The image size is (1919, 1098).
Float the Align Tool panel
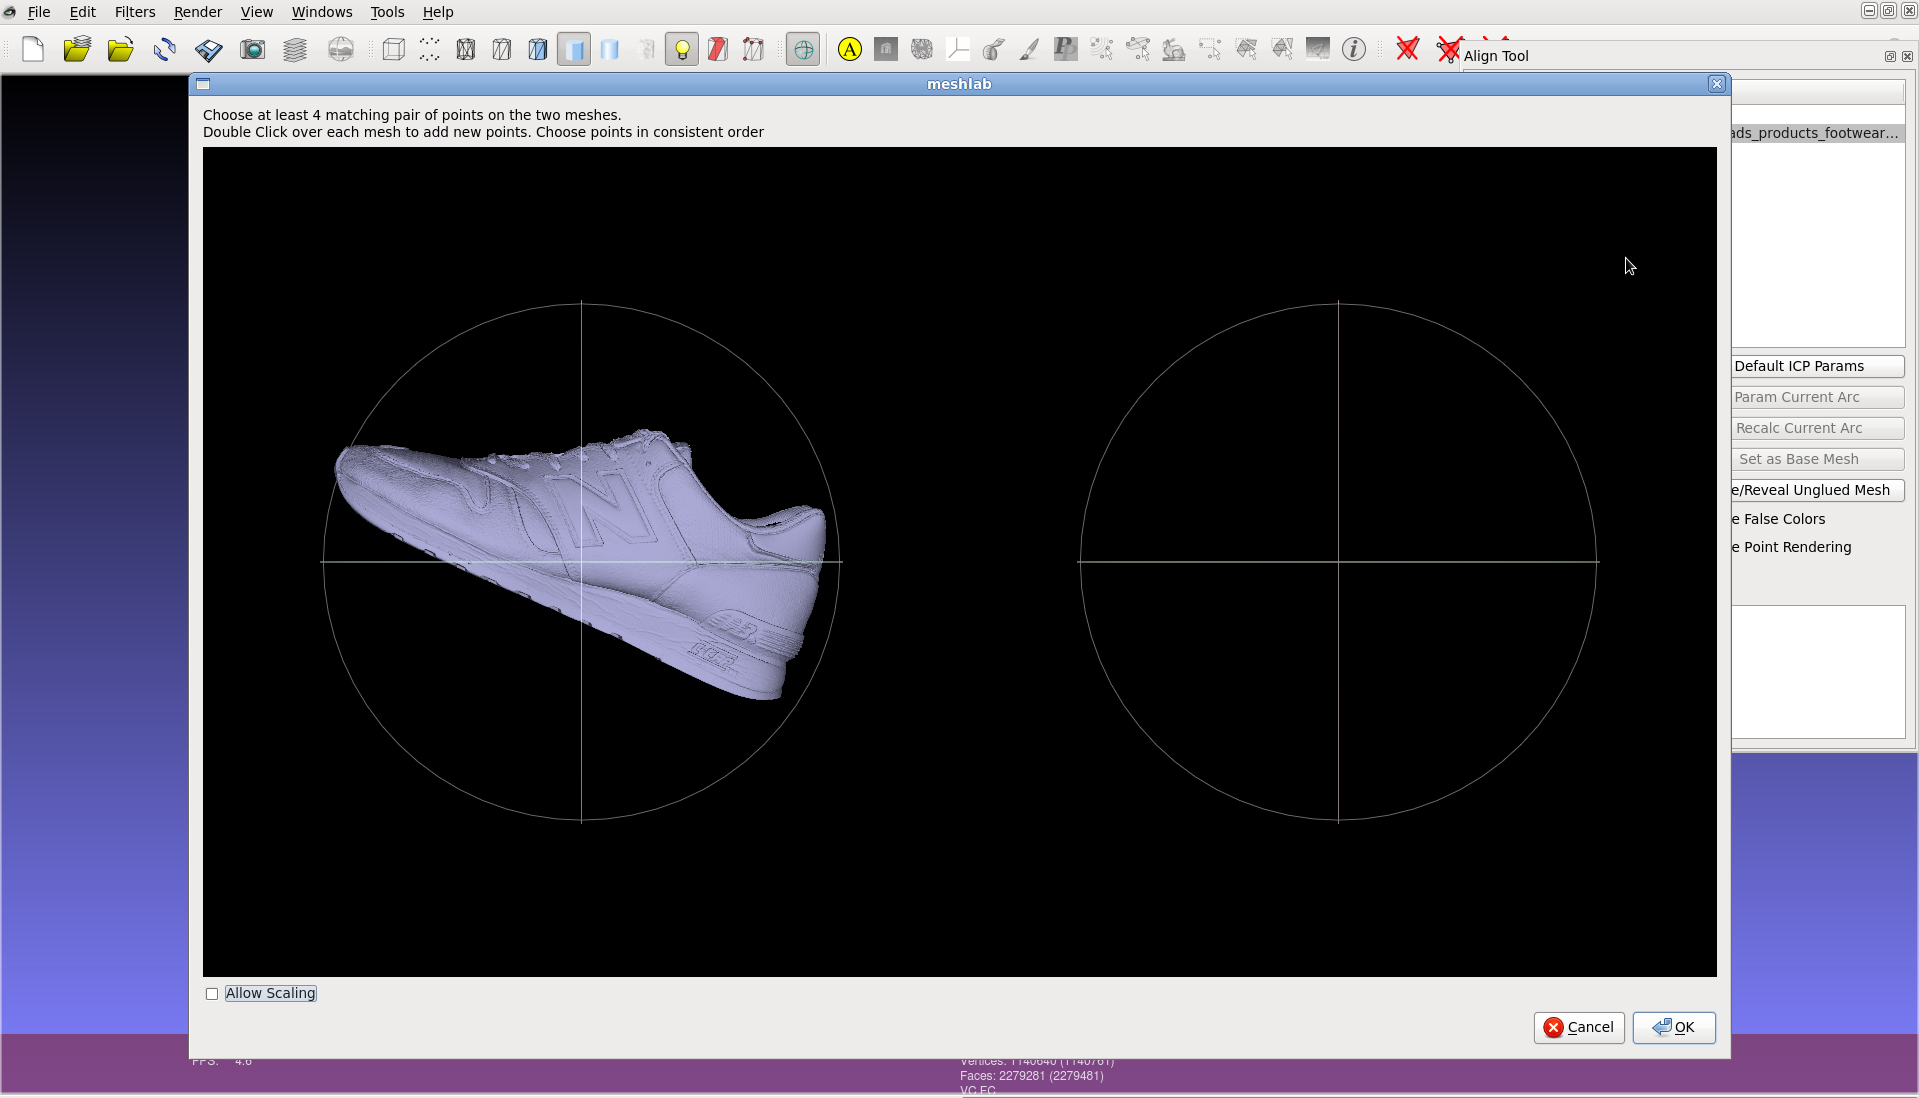(1890, 56)
